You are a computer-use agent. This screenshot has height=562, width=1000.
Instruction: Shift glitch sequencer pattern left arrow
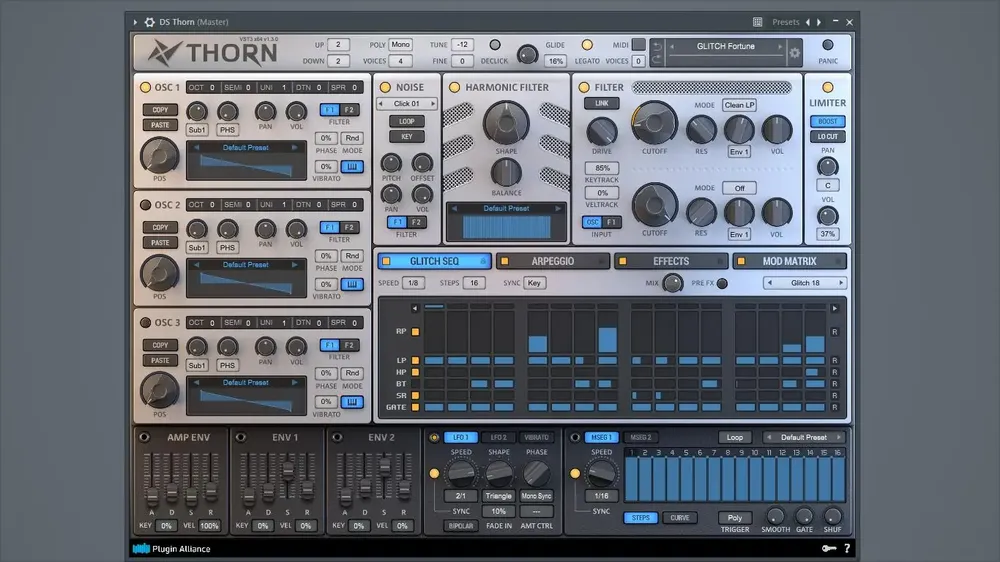coord(415,308)
